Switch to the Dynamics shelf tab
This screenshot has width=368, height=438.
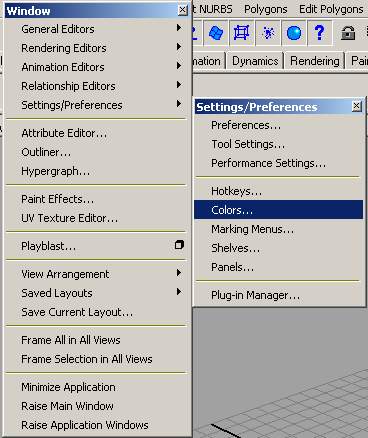255,61
